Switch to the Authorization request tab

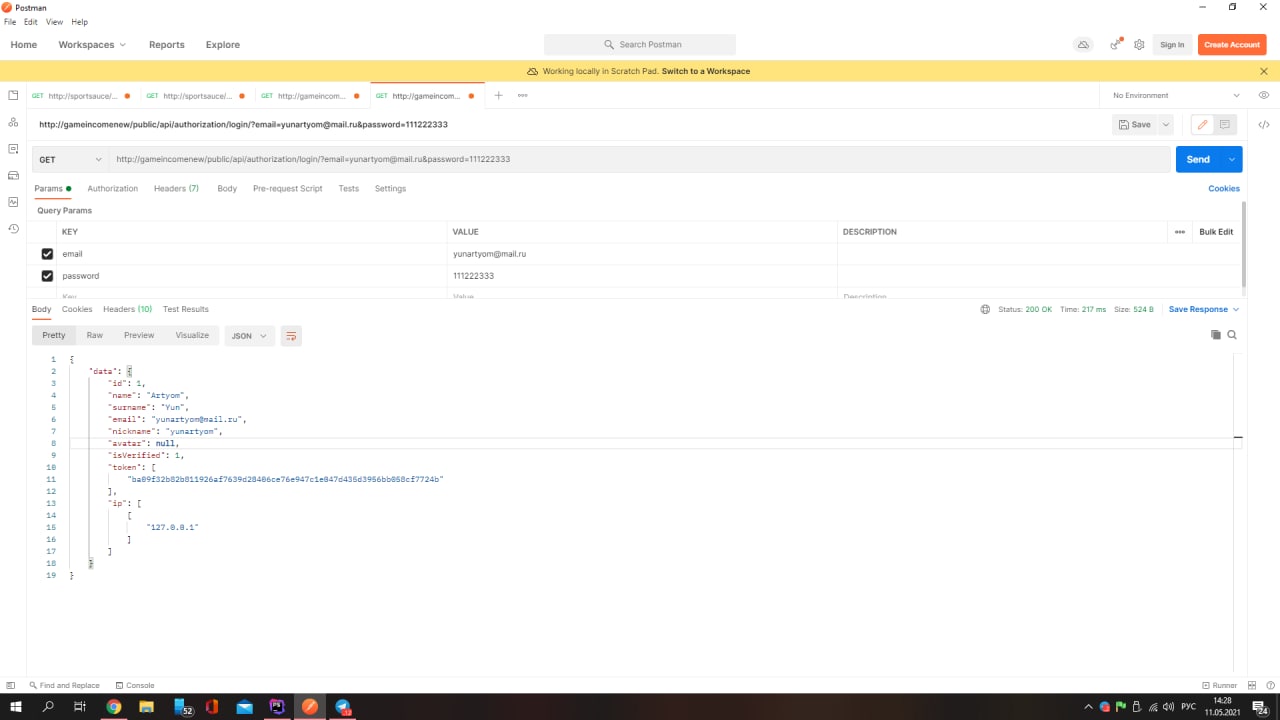click(113, 188)
